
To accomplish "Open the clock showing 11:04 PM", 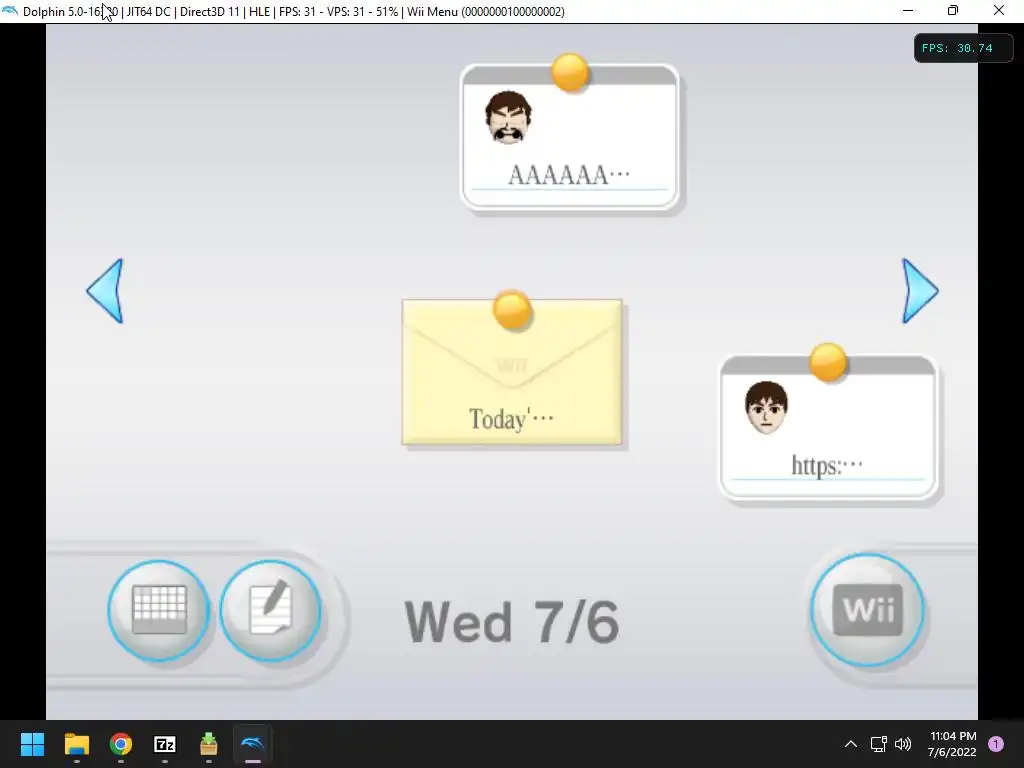I will click(x=952, y=744).
